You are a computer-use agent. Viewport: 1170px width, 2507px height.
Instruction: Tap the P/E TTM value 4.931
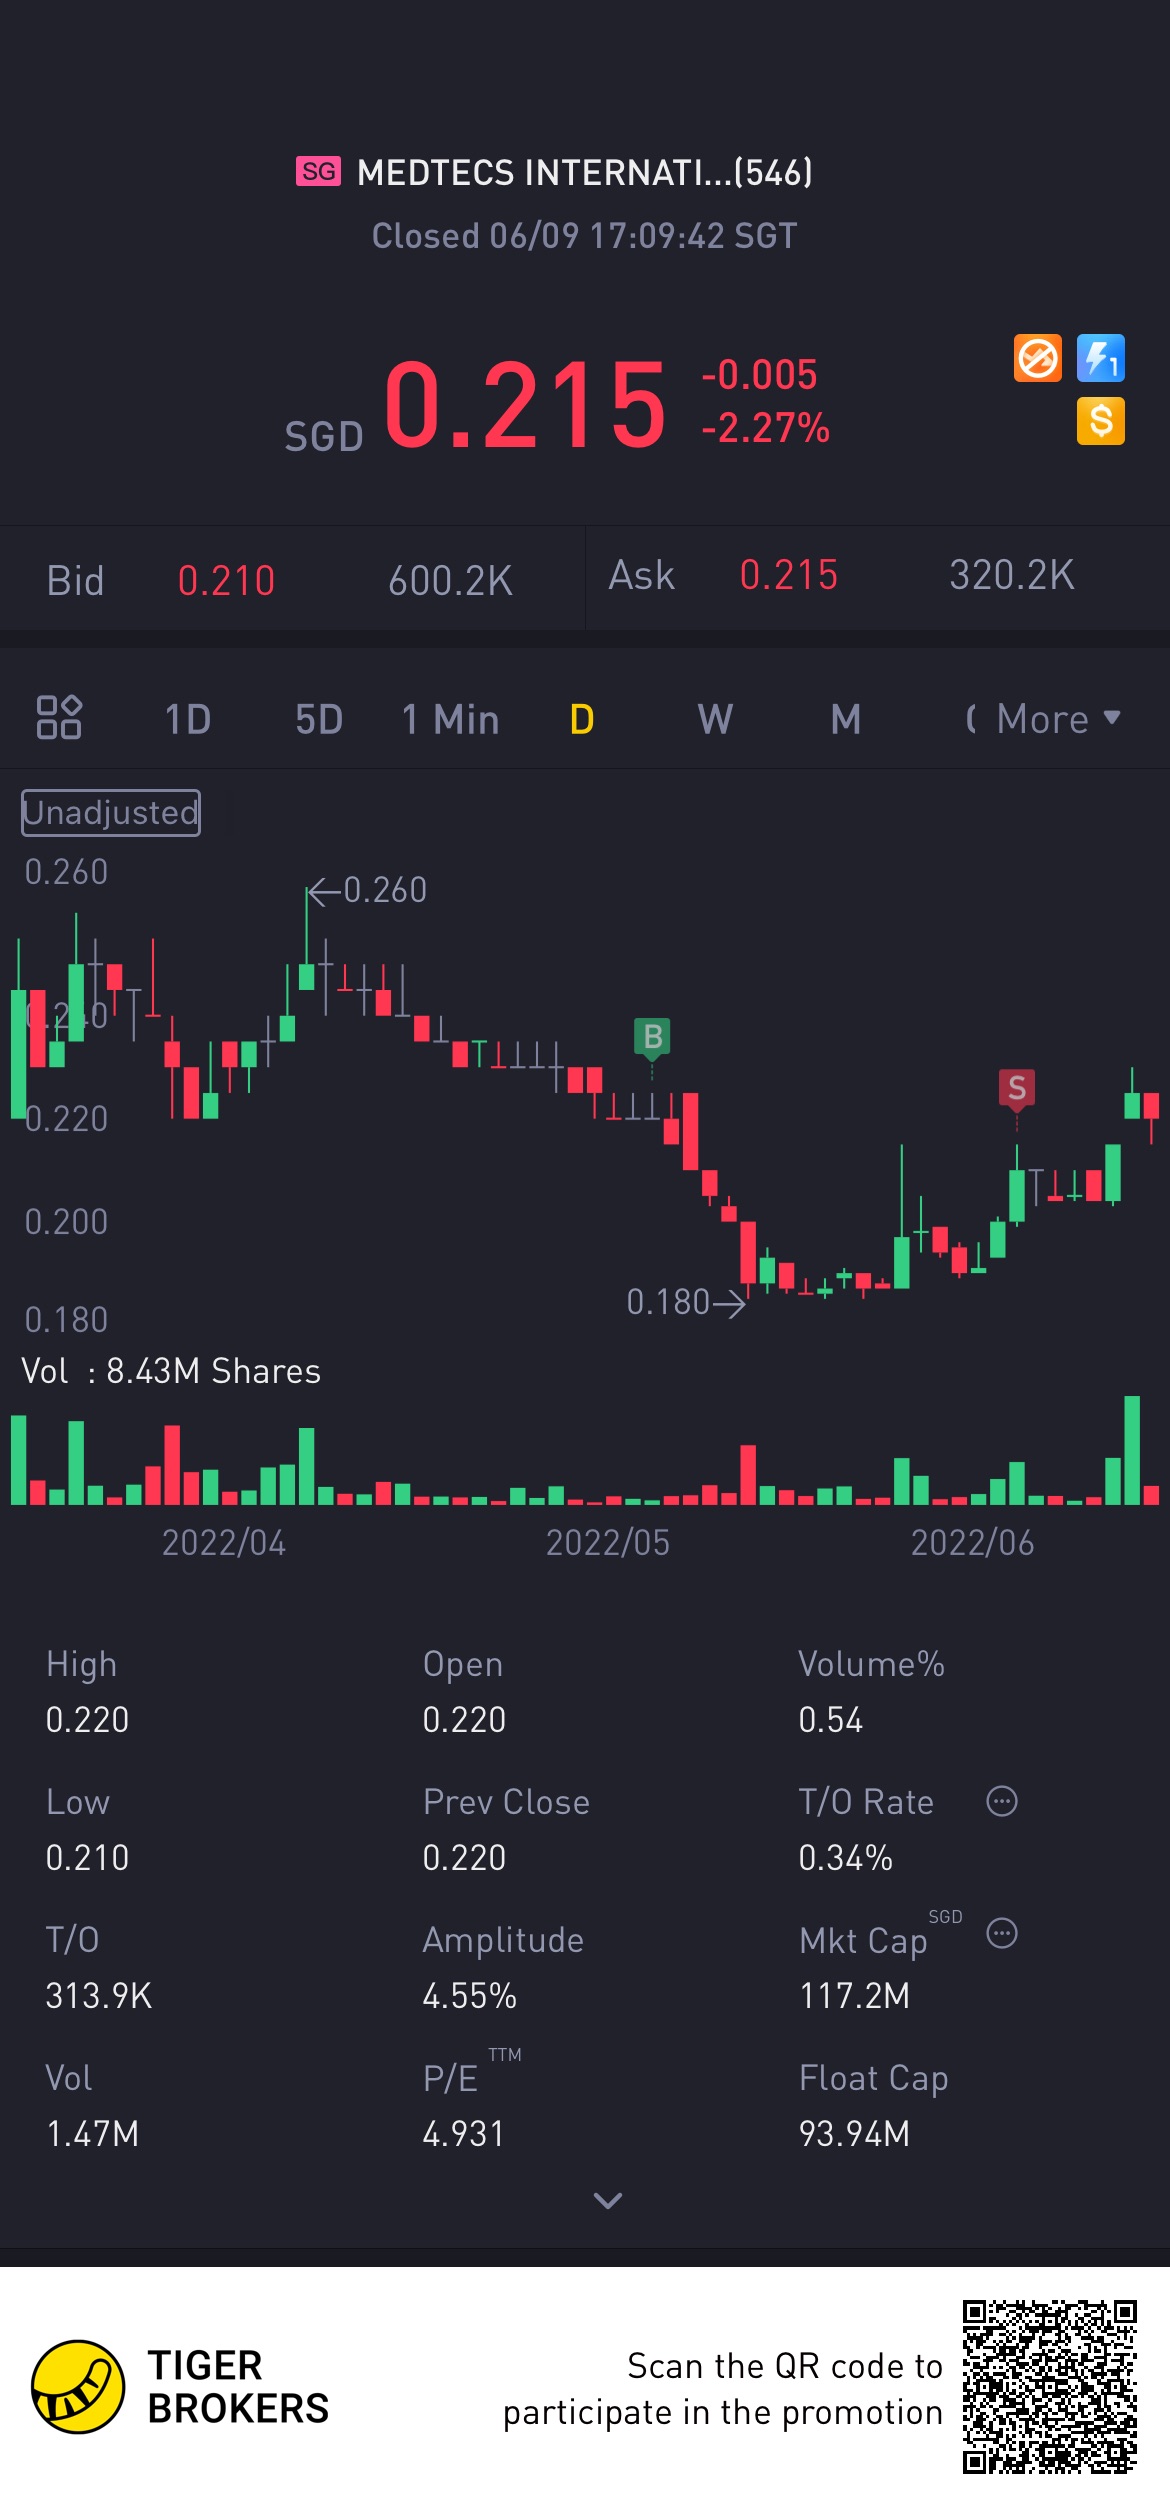(x=463, y=2134)
